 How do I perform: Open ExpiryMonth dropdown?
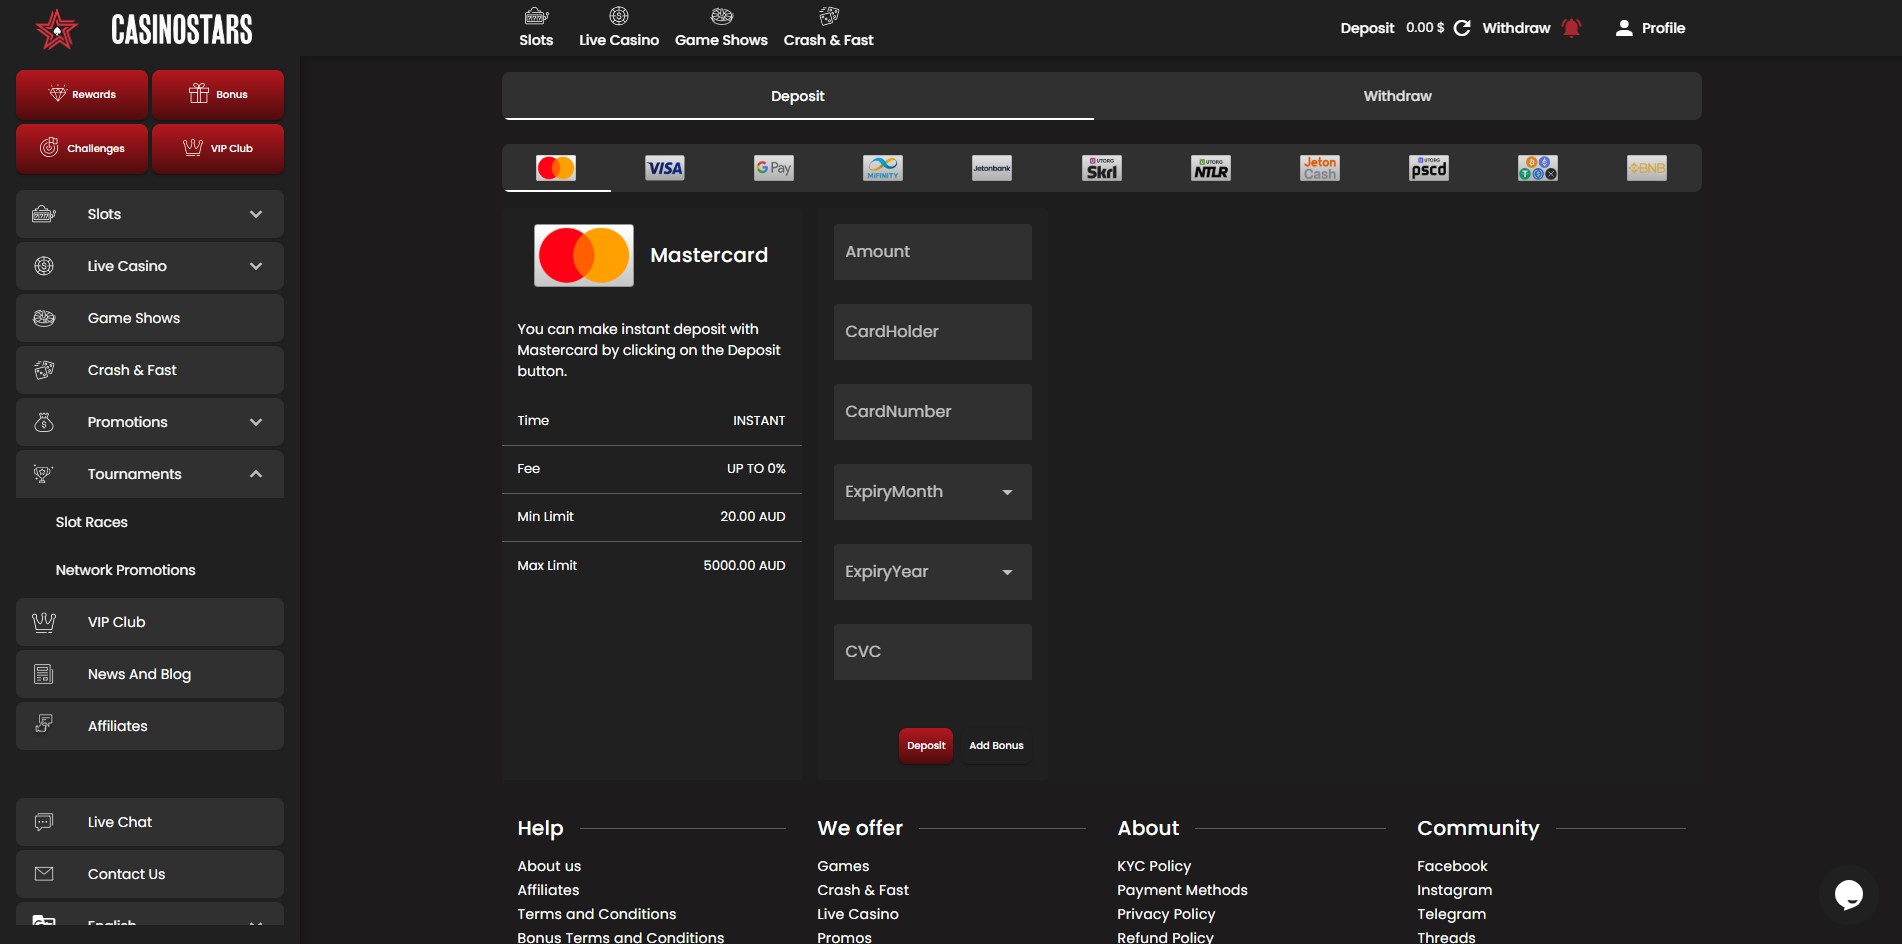932,492
